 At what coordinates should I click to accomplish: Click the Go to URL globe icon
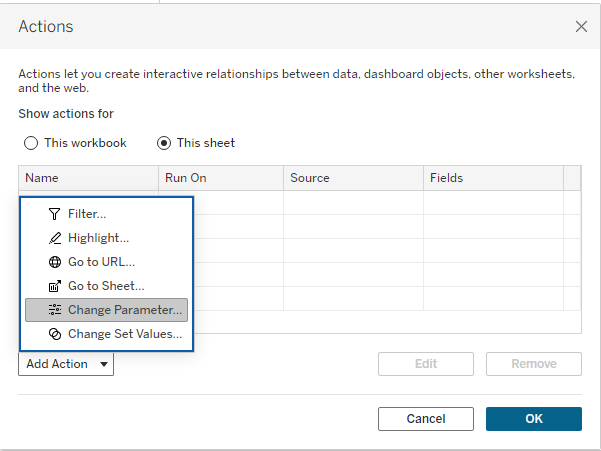pyautogui.click(x=55, y=262)
